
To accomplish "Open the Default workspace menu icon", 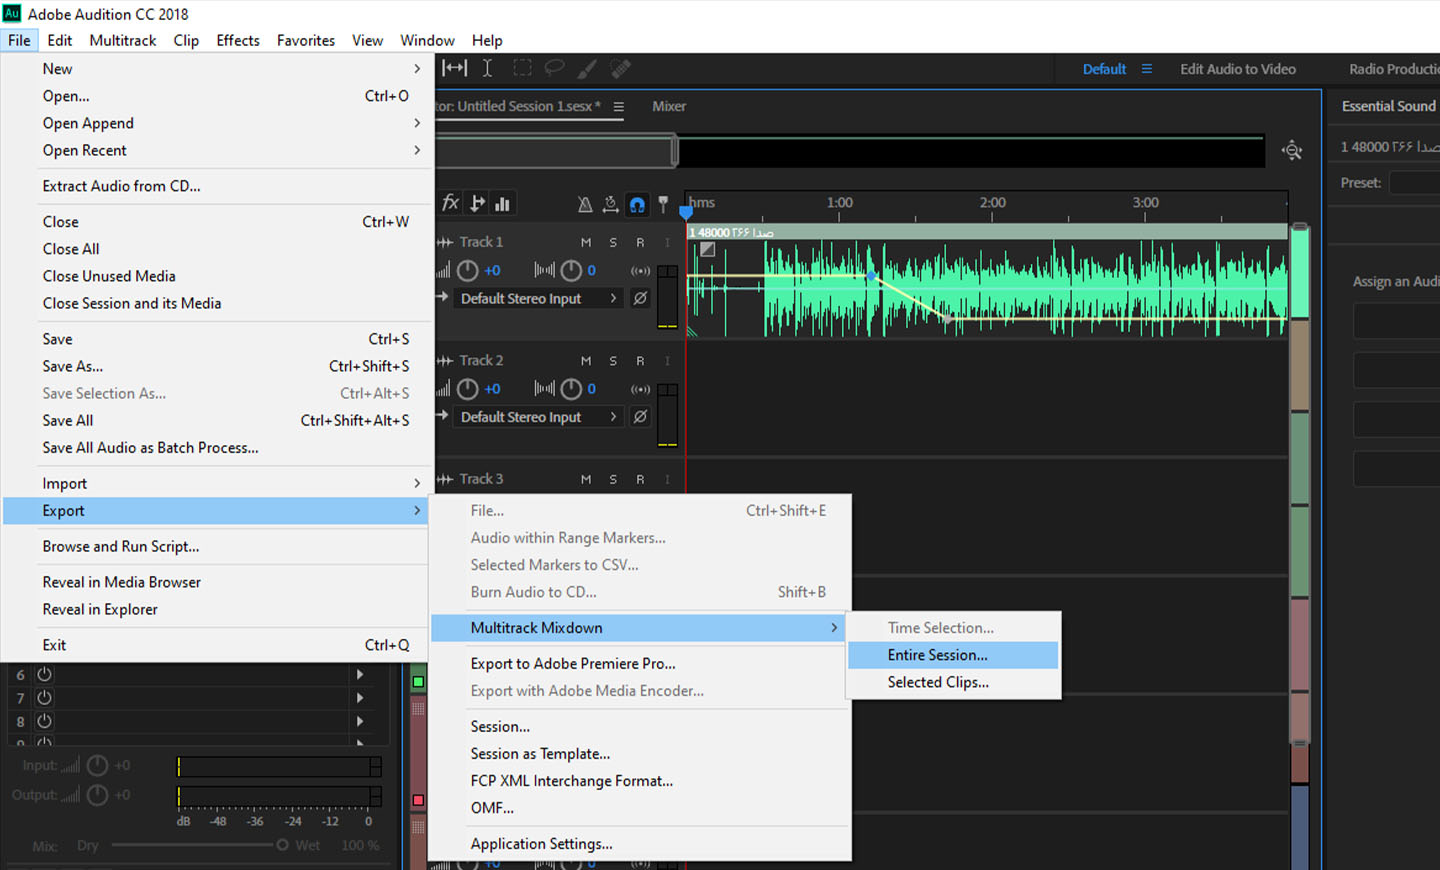I will [1147, 69].
